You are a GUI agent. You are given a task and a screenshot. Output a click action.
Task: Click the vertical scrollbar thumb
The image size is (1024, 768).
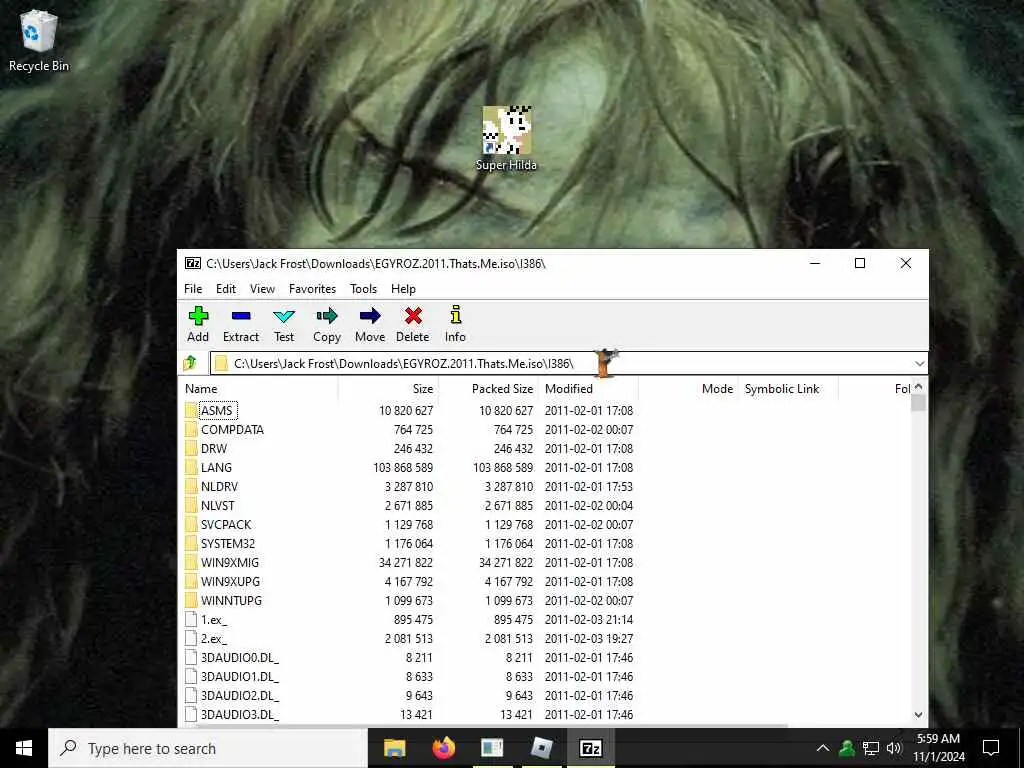[918, 403]
